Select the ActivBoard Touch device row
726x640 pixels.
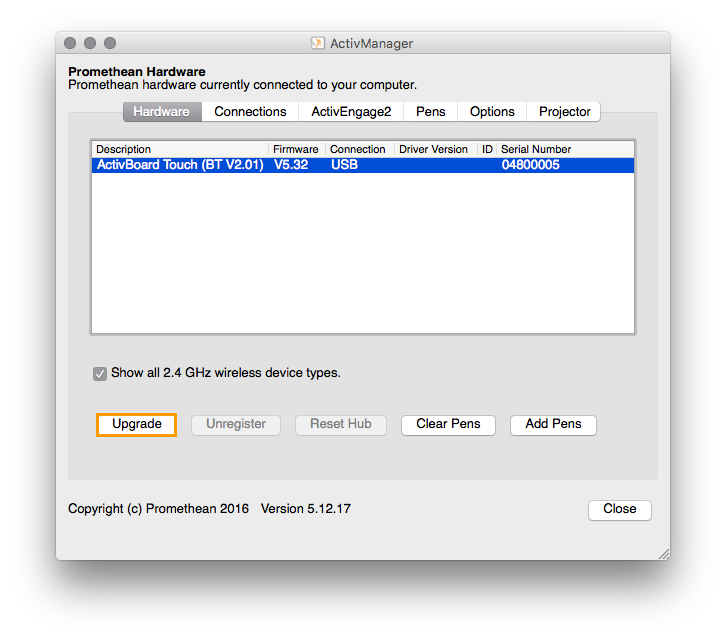click(x=362, y=166)
